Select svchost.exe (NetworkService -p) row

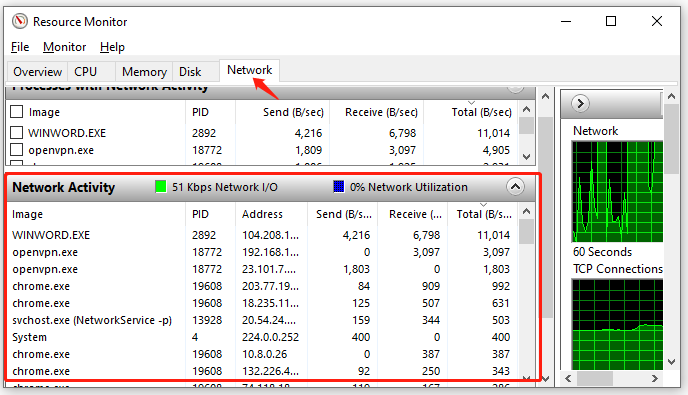tap(262, 320)
